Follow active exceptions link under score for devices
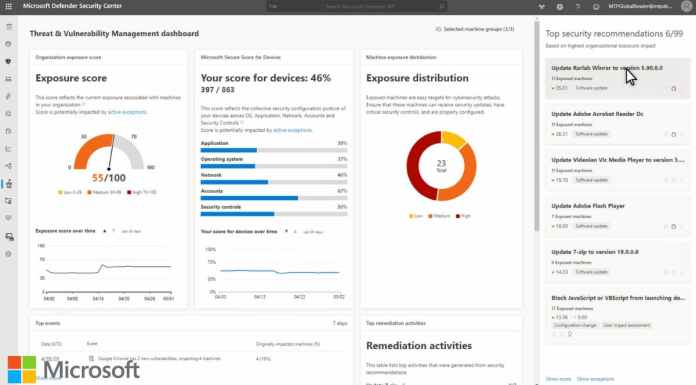696x385 pixels. 293,131
